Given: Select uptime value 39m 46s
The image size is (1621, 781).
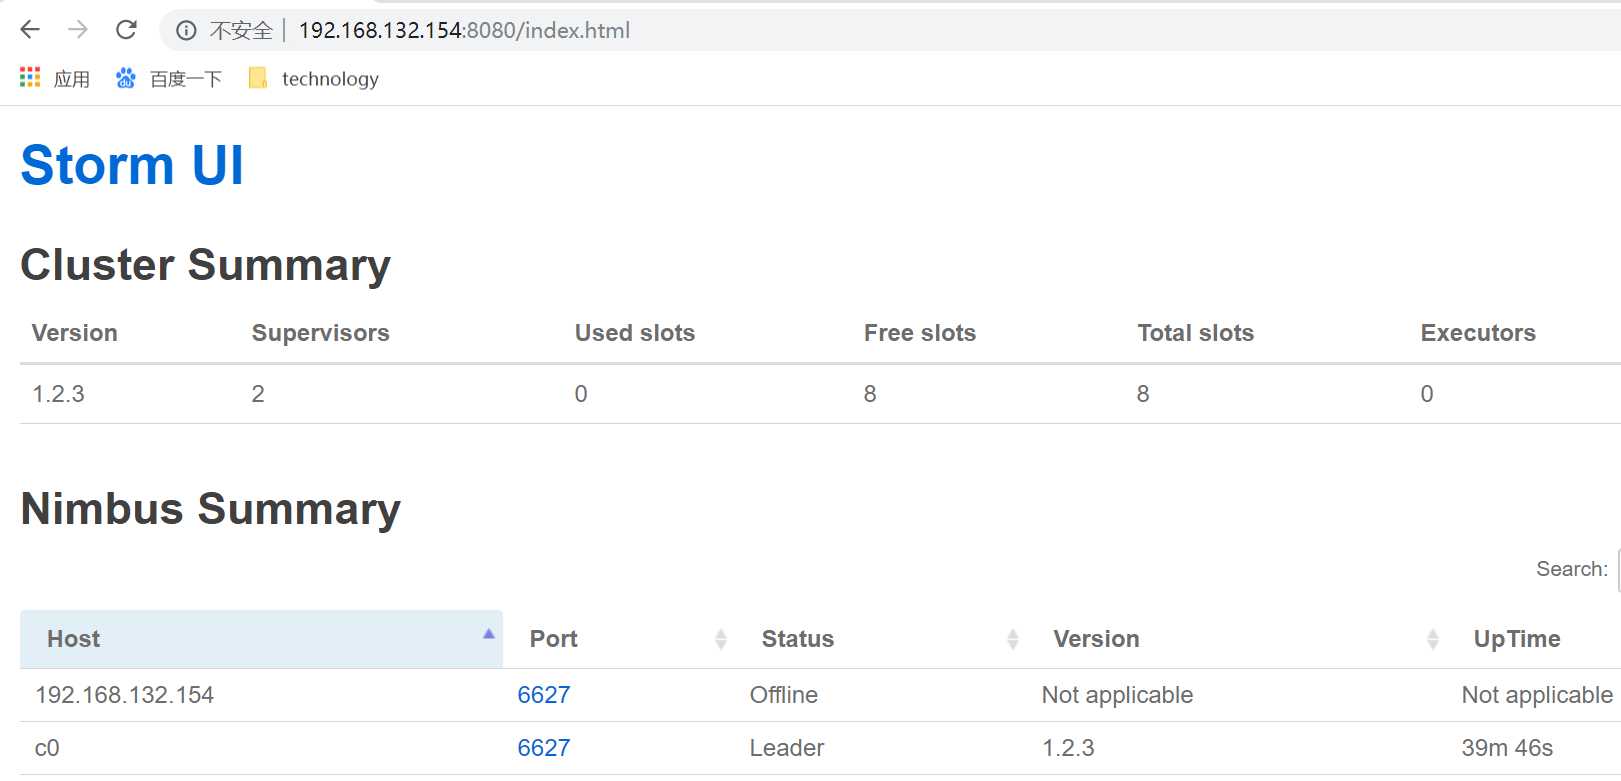Looking at the screenshot, I should 1507,748.
